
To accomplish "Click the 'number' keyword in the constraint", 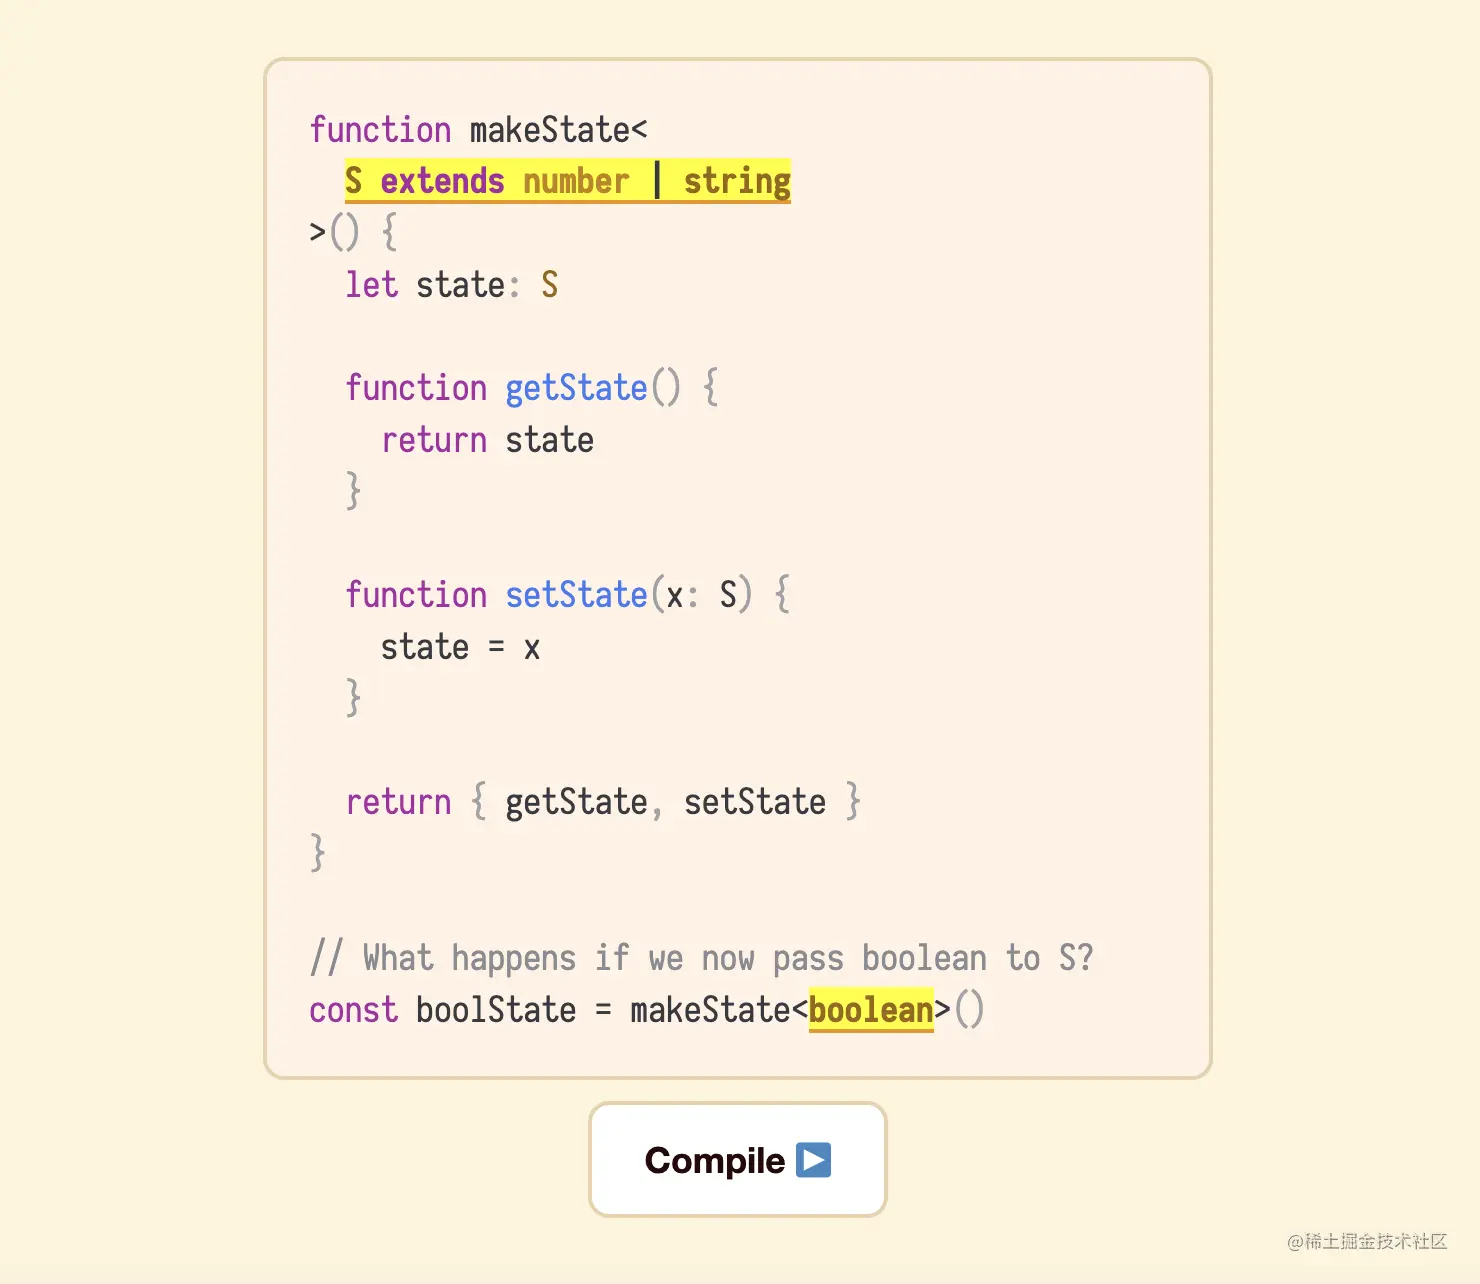I will 576,181.
